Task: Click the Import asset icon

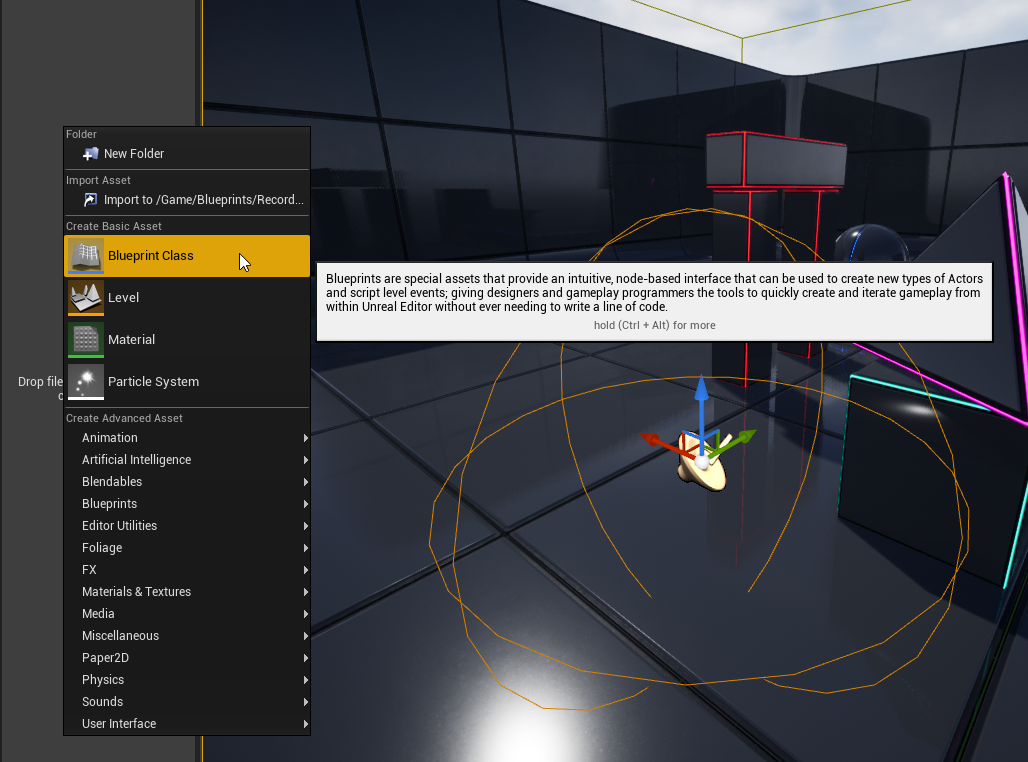Action: (x=90, y=200)
